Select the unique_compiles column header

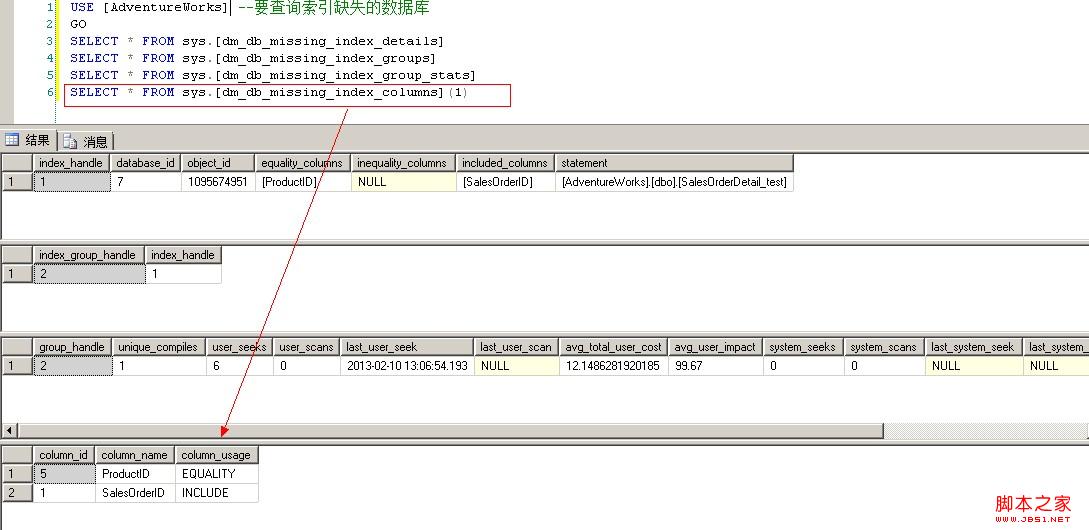tap(158, 347)
